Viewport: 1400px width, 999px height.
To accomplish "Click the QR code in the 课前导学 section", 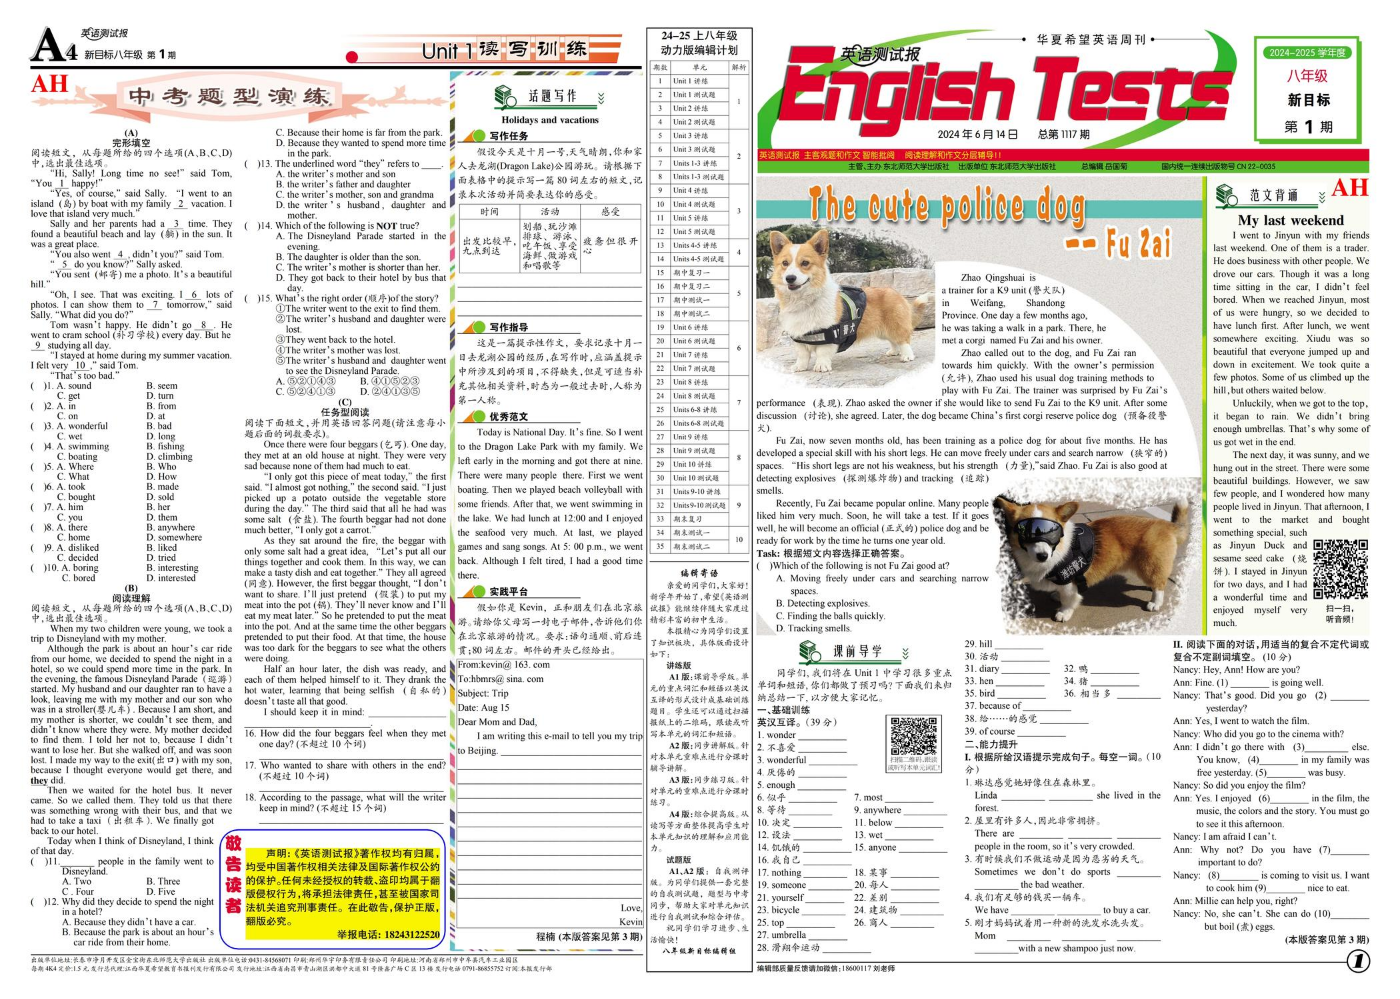I will pos(914,736).
